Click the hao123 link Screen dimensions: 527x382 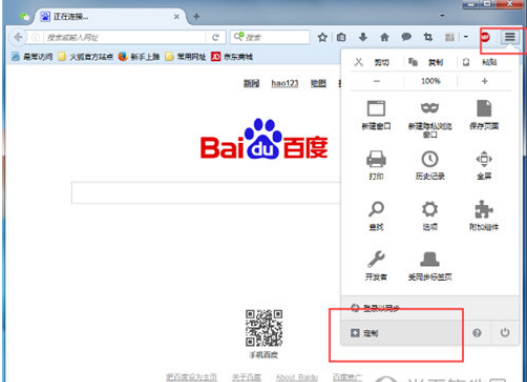click(x=285, y=83)
